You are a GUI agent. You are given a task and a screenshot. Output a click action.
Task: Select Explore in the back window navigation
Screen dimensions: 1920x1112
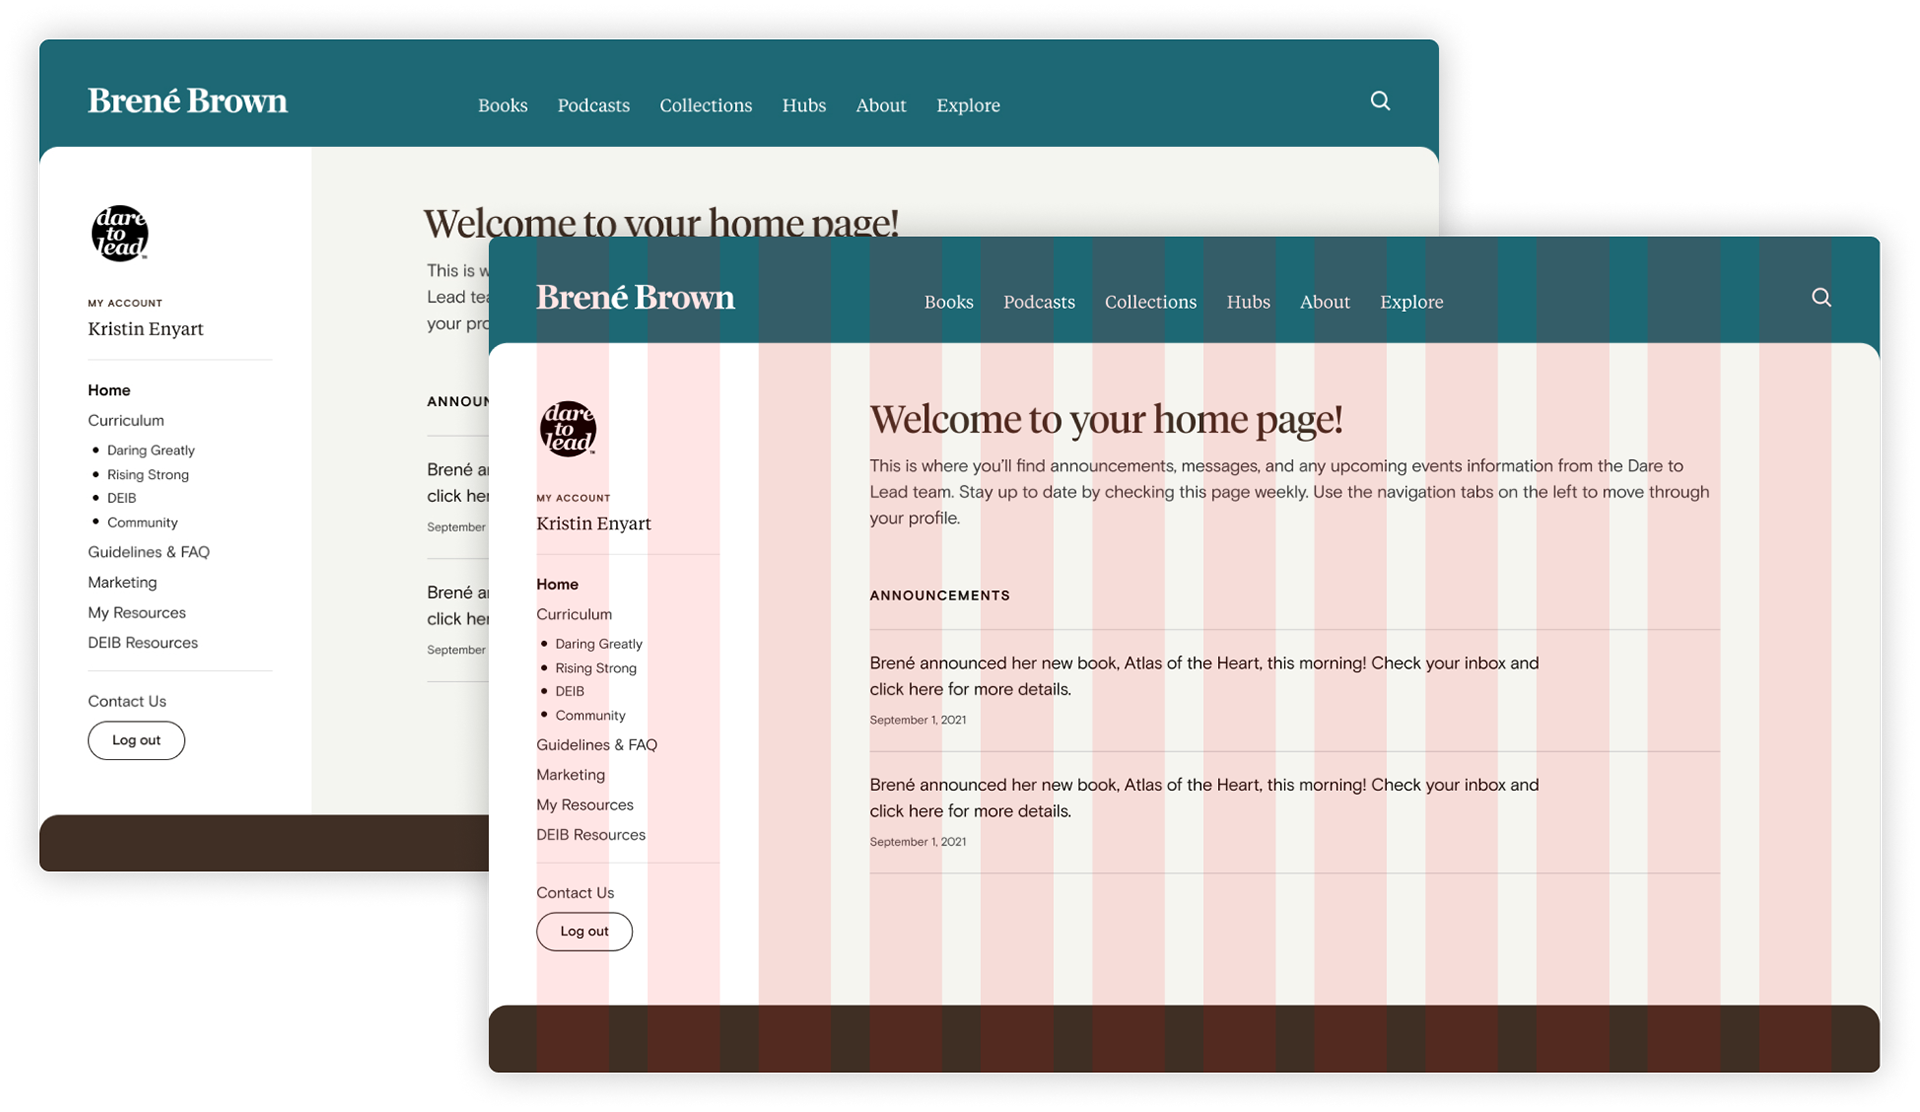pyautogui.click(x=967, y=105)
